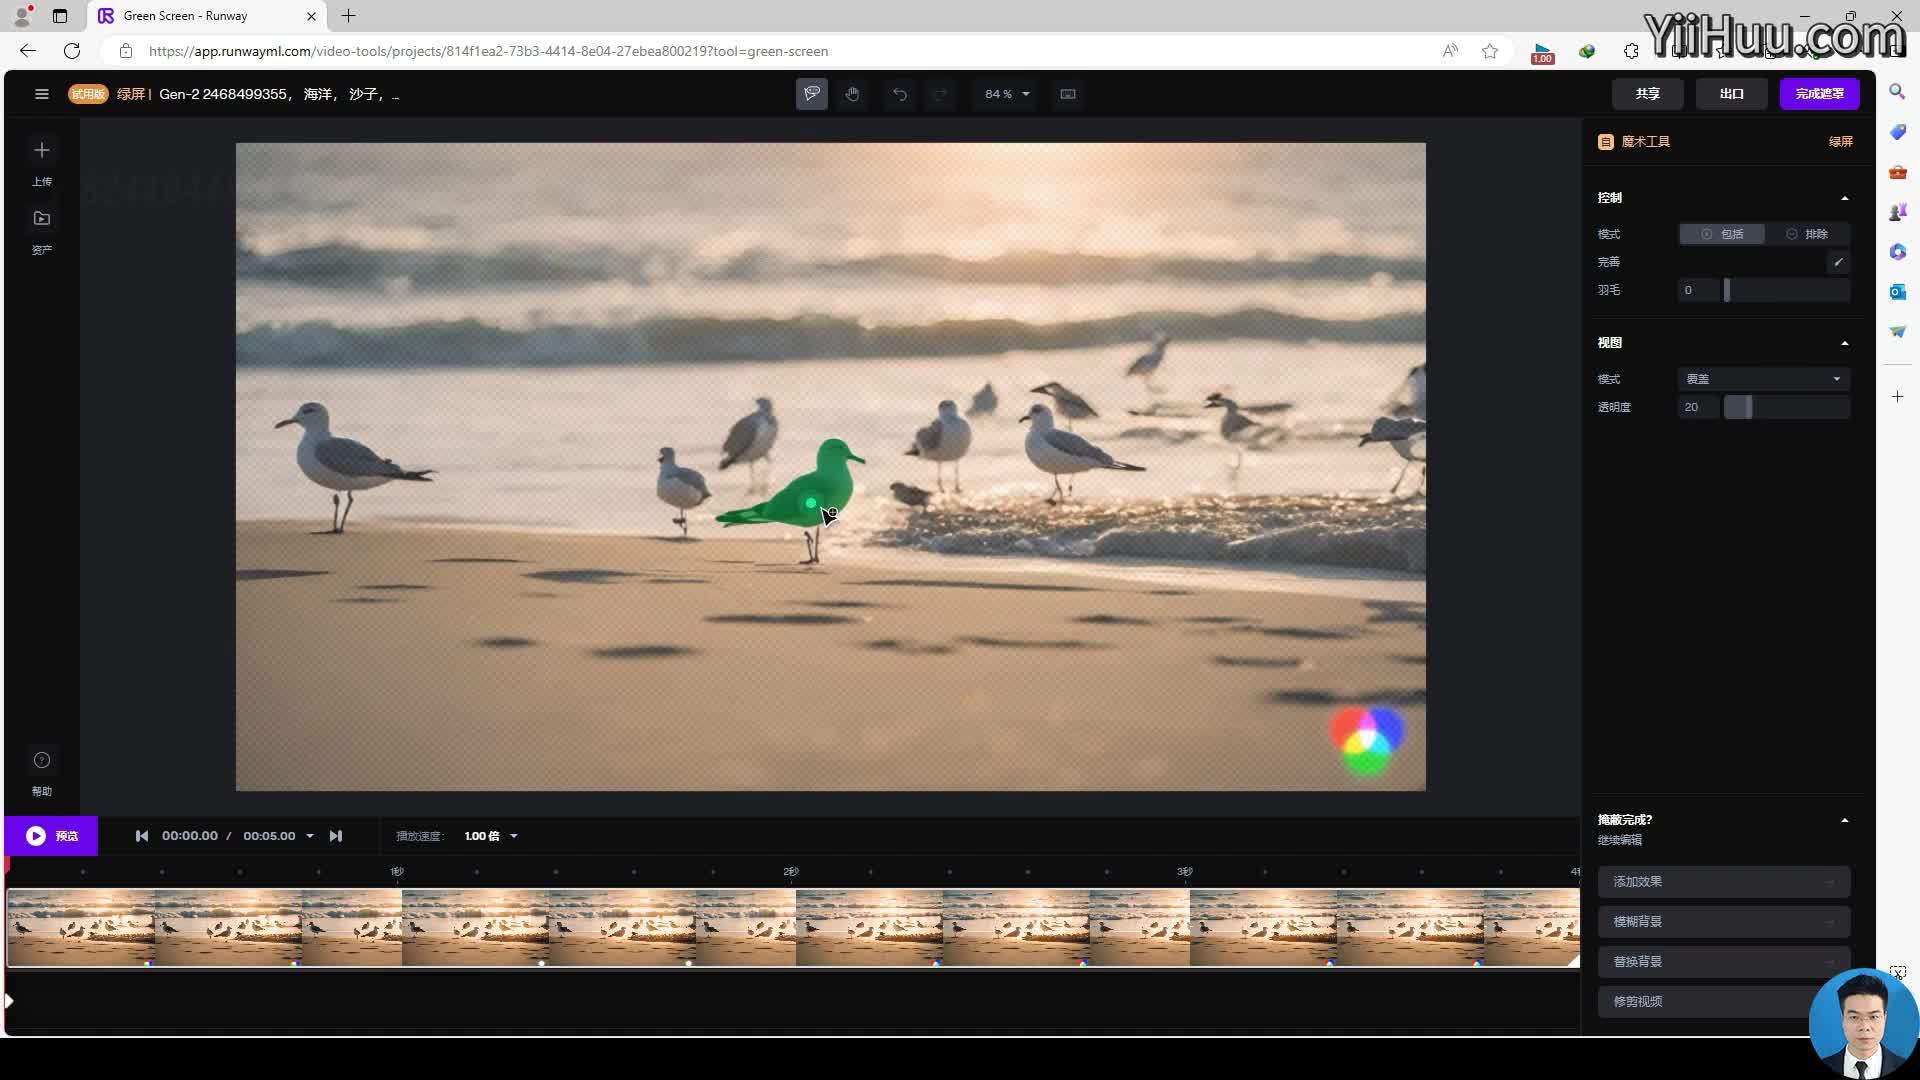Click the Trial (试用版) badge
Viewport: 1920px width, 1080px height.
click(x=88, y=94)
